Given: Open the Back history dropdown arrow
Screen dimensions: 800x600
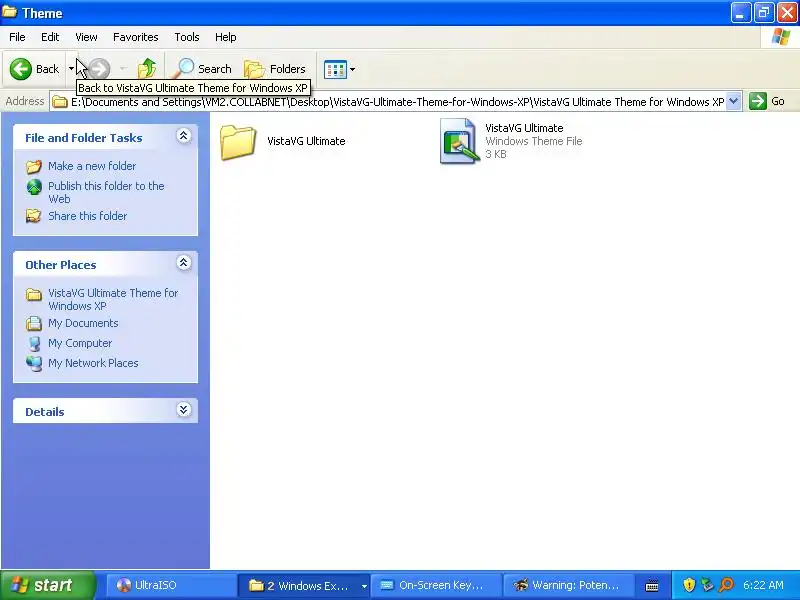Looking at the screenshot, I should pos(71,69).
